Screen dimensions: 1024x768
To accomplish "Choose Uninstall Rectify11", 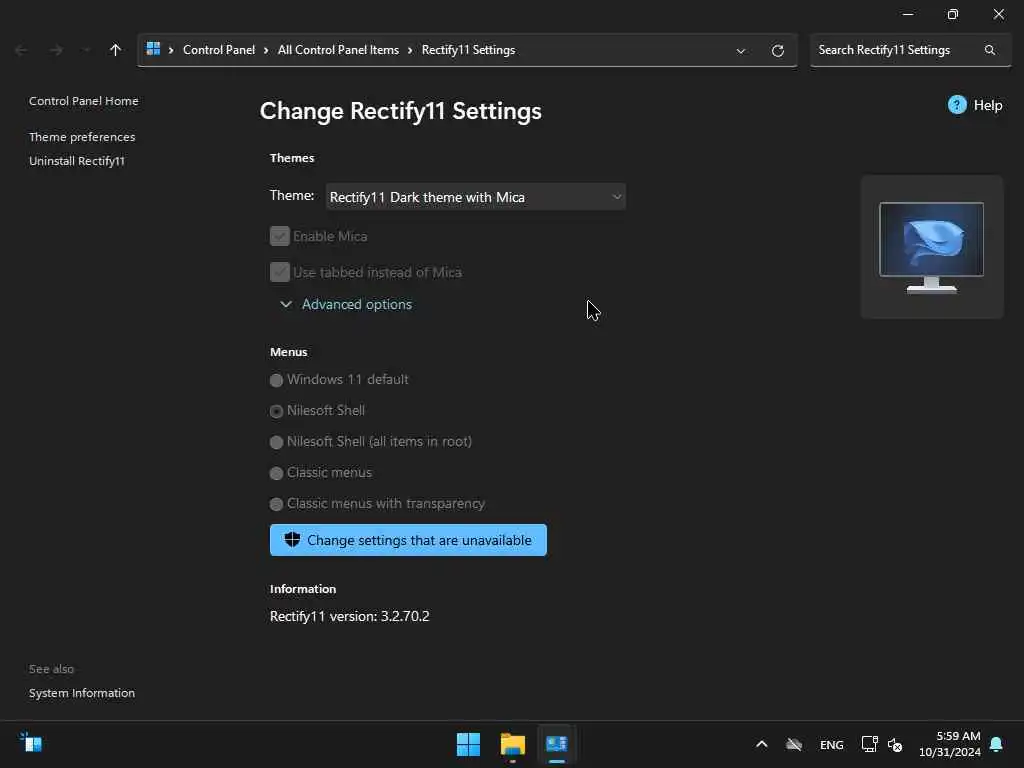I will 76,161.
